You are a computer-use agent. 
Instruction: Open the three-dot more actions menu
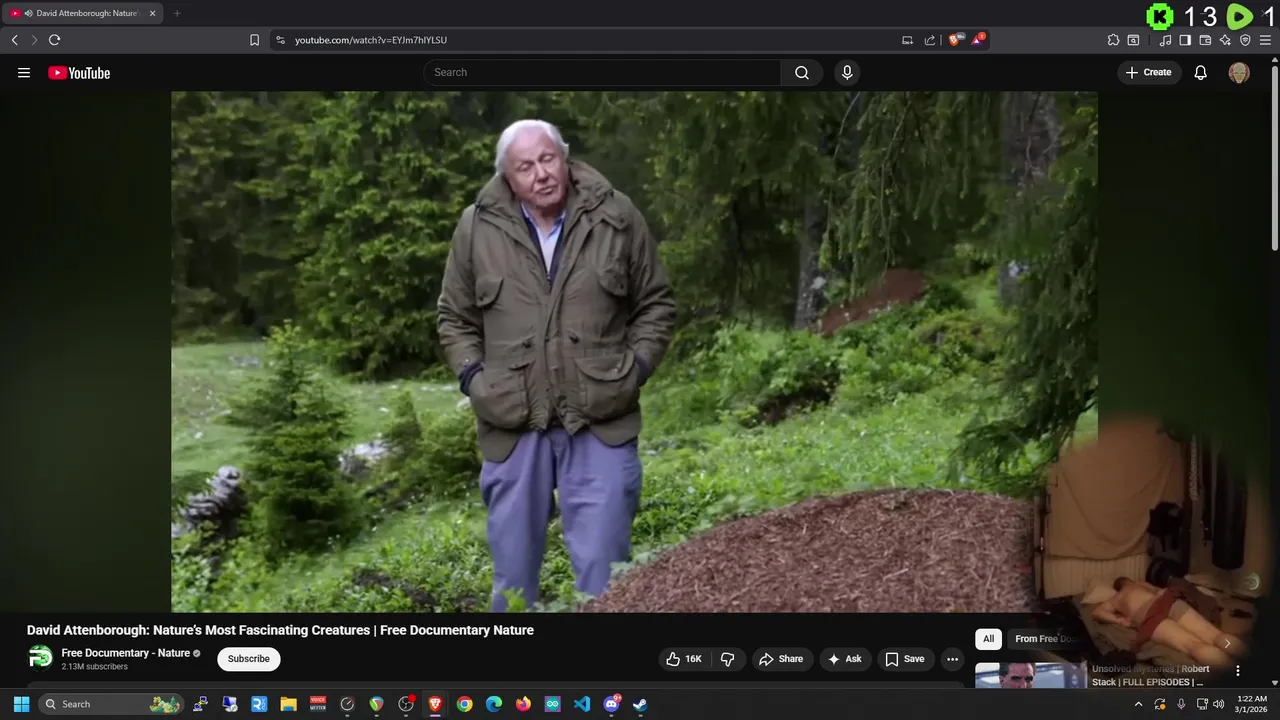(952, 659)
